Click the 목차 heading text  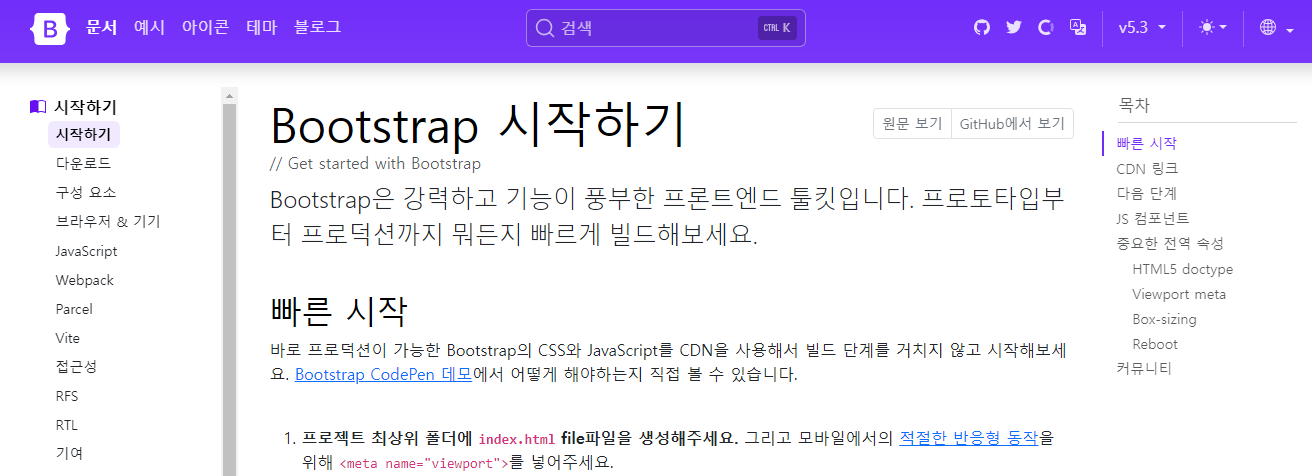1134,104
